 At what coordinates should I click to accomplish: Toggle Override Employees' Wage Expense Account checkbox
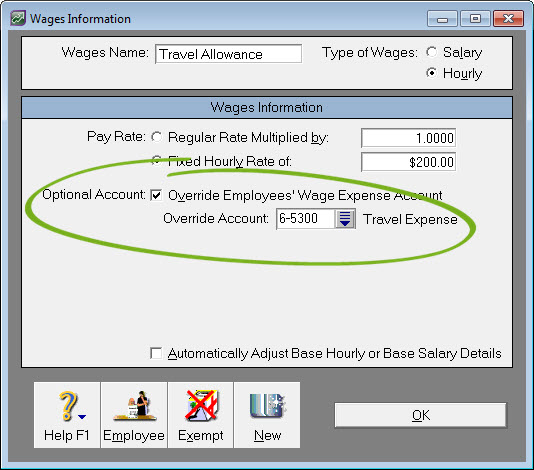click(156, 195)
